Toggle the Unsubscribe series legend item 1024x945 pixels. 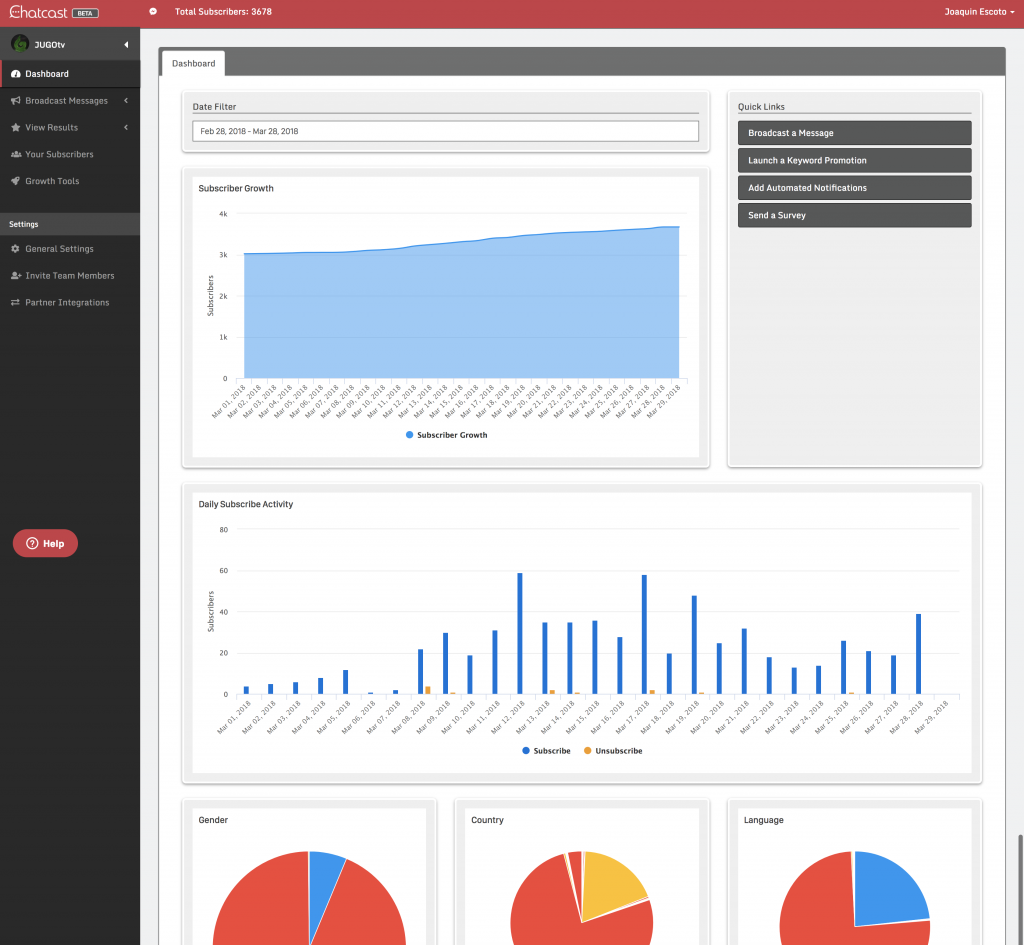[x=612, y=750]
